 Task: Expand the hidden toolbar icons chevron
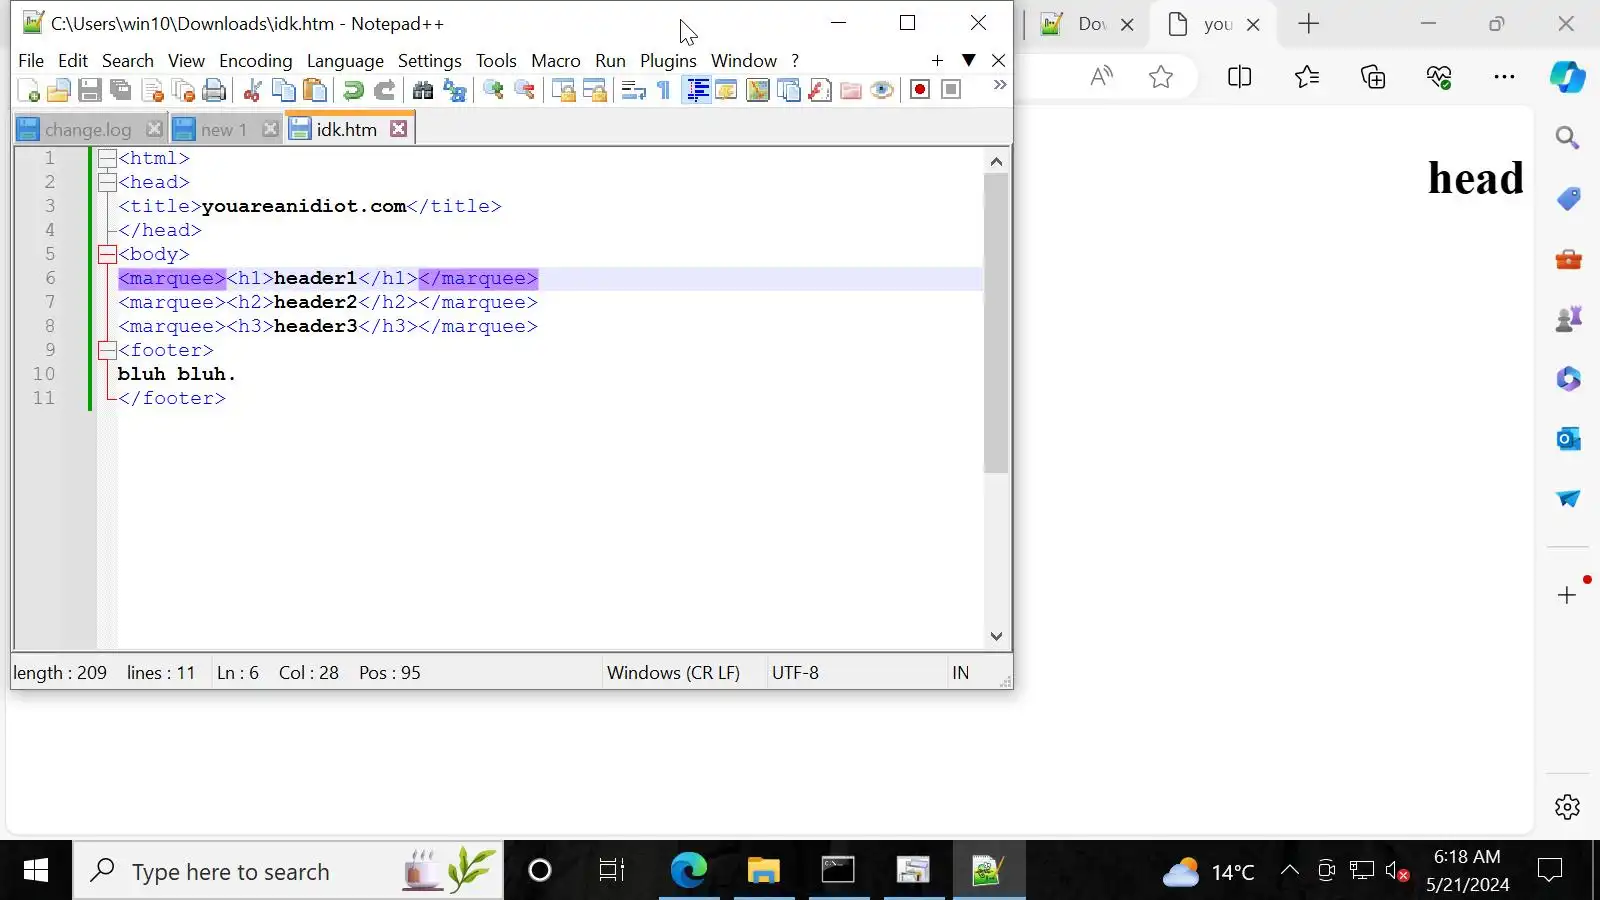(999, 86)
